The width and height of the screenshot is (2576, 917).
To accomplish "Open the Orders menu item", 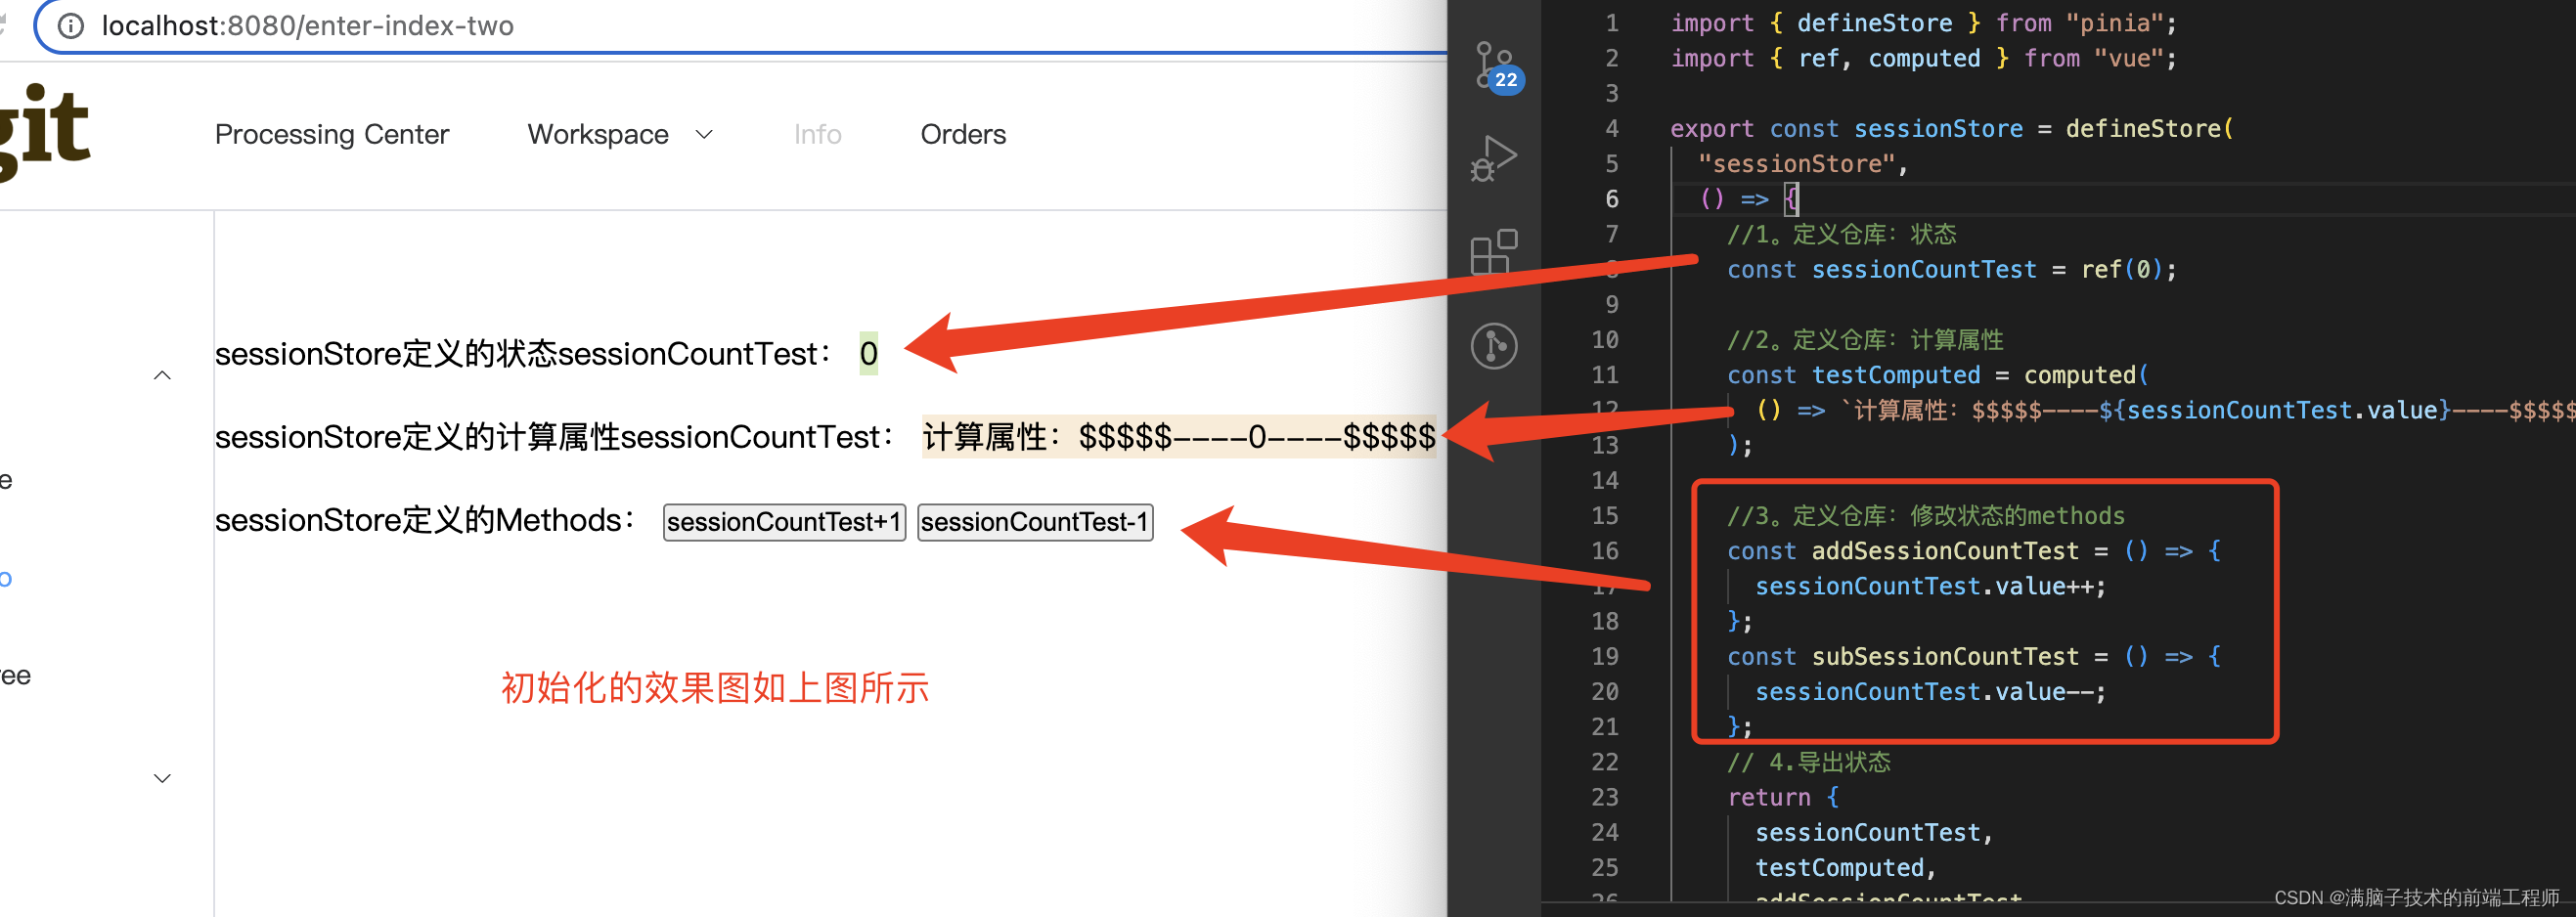I will (963, 134).
